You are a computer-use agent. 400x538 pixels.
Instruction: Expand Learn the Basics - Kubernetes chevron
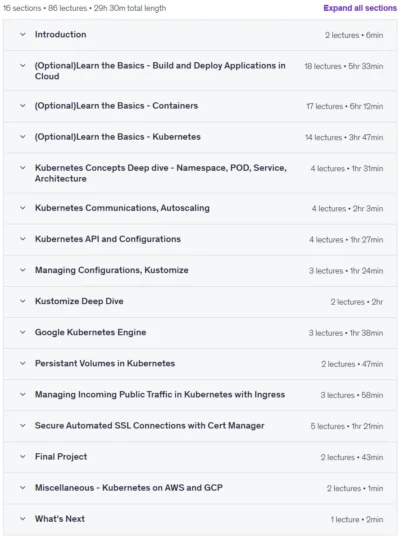coord(23,137)
